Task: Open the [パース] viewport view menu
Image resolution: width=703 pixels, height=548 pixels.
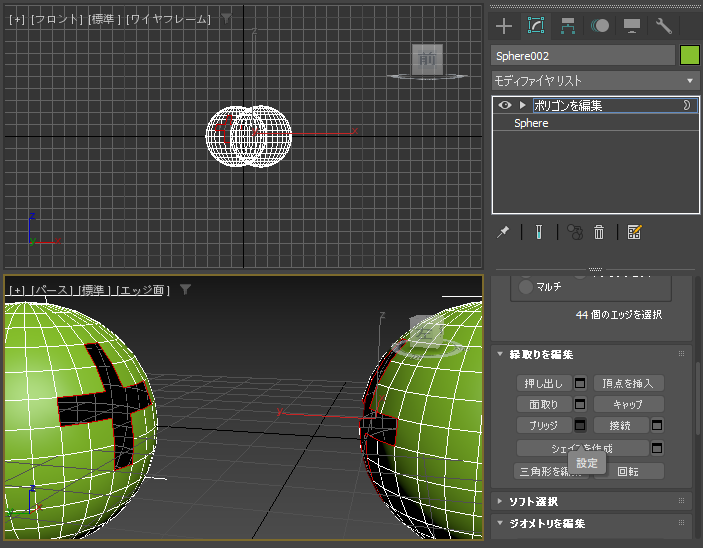Action: click(52, 290)
